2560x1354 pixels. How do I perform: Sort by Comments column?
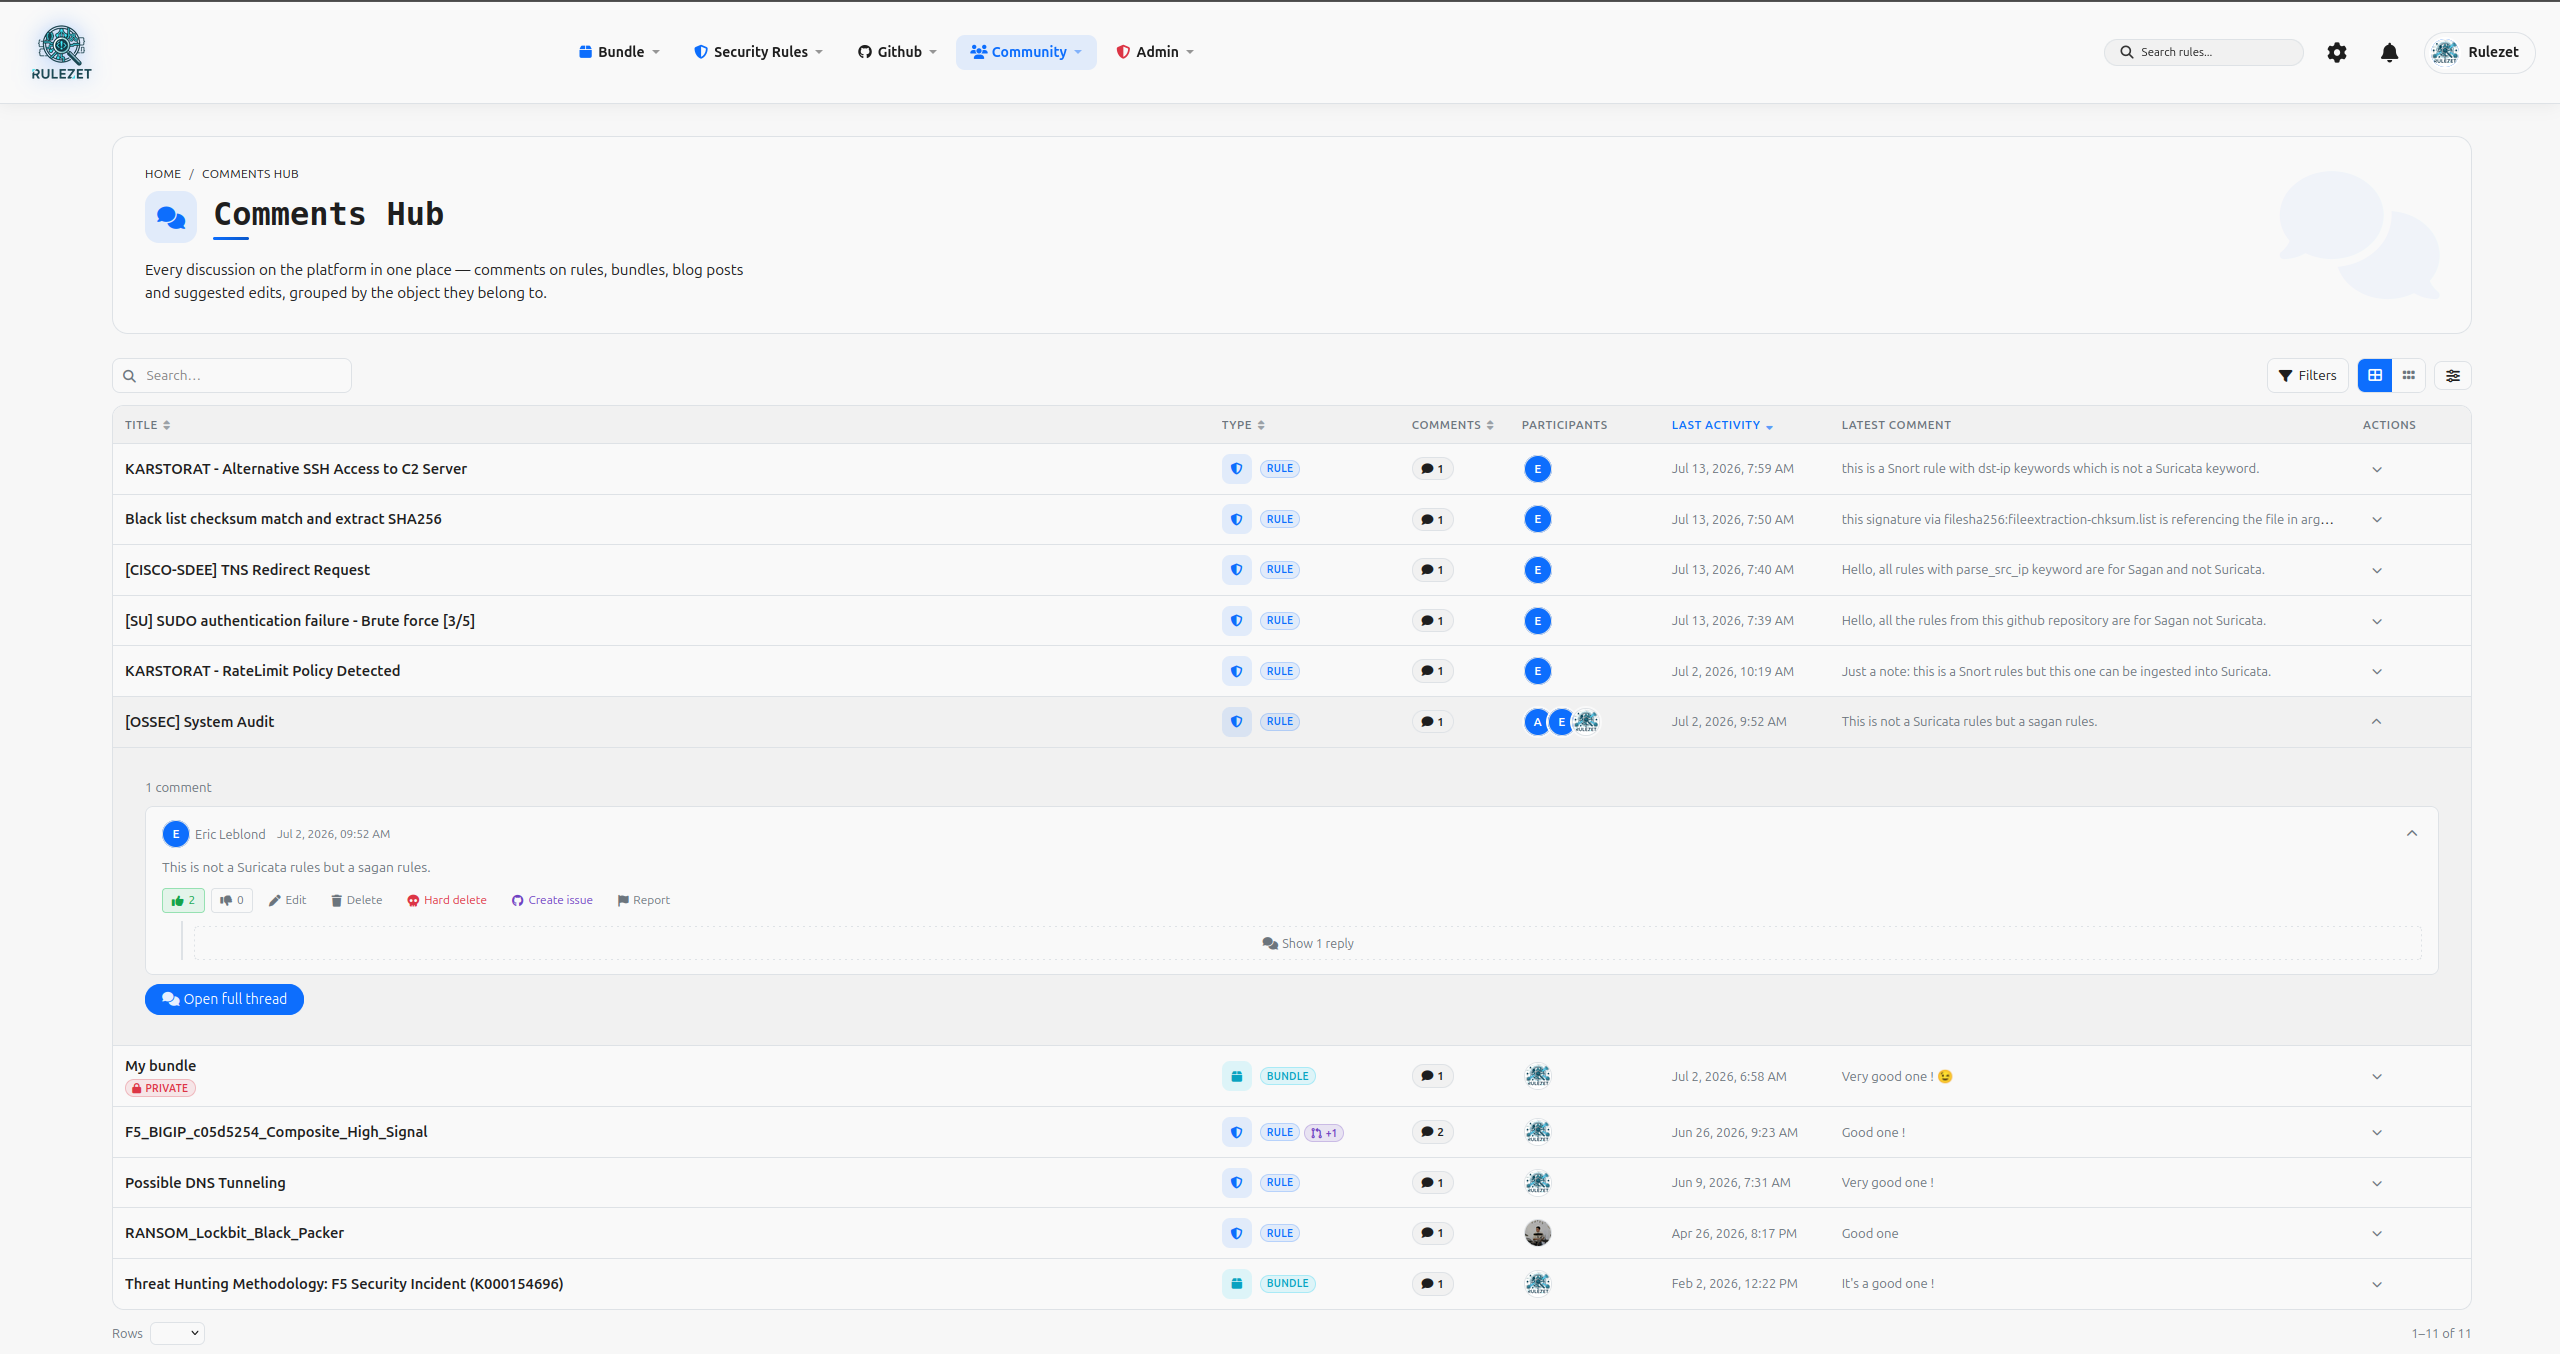click(1452, 425)
